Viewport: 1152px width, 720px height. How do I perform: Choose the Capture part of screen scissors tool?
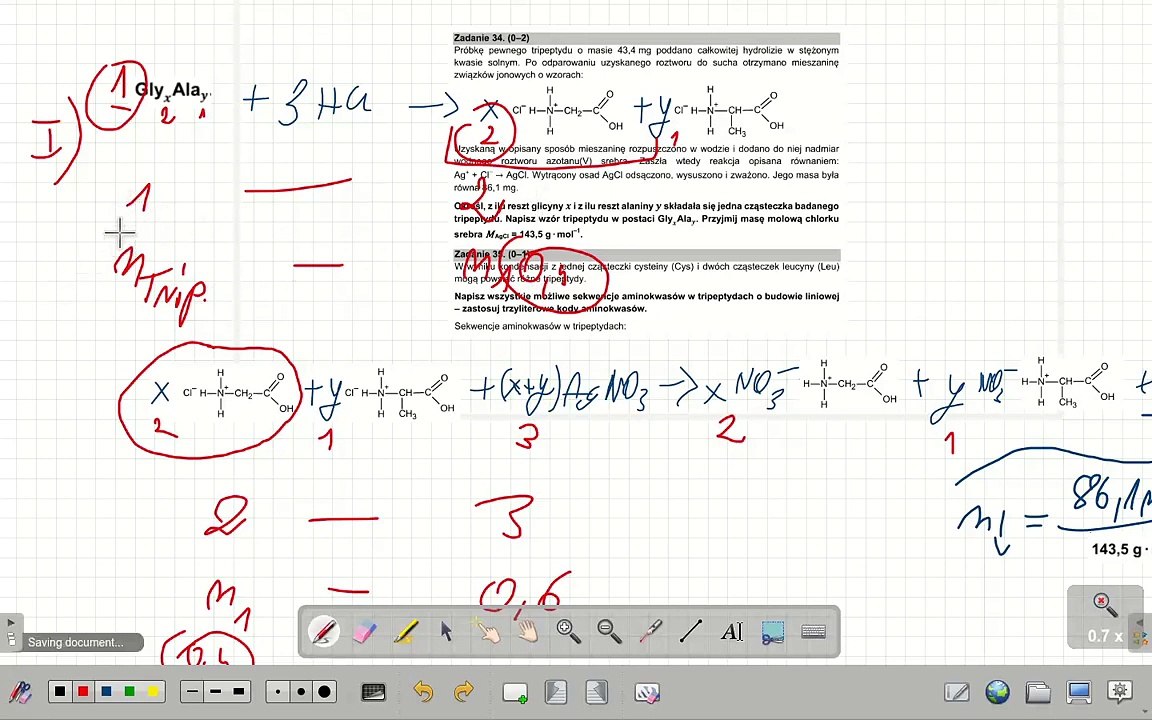click(773, 631)
